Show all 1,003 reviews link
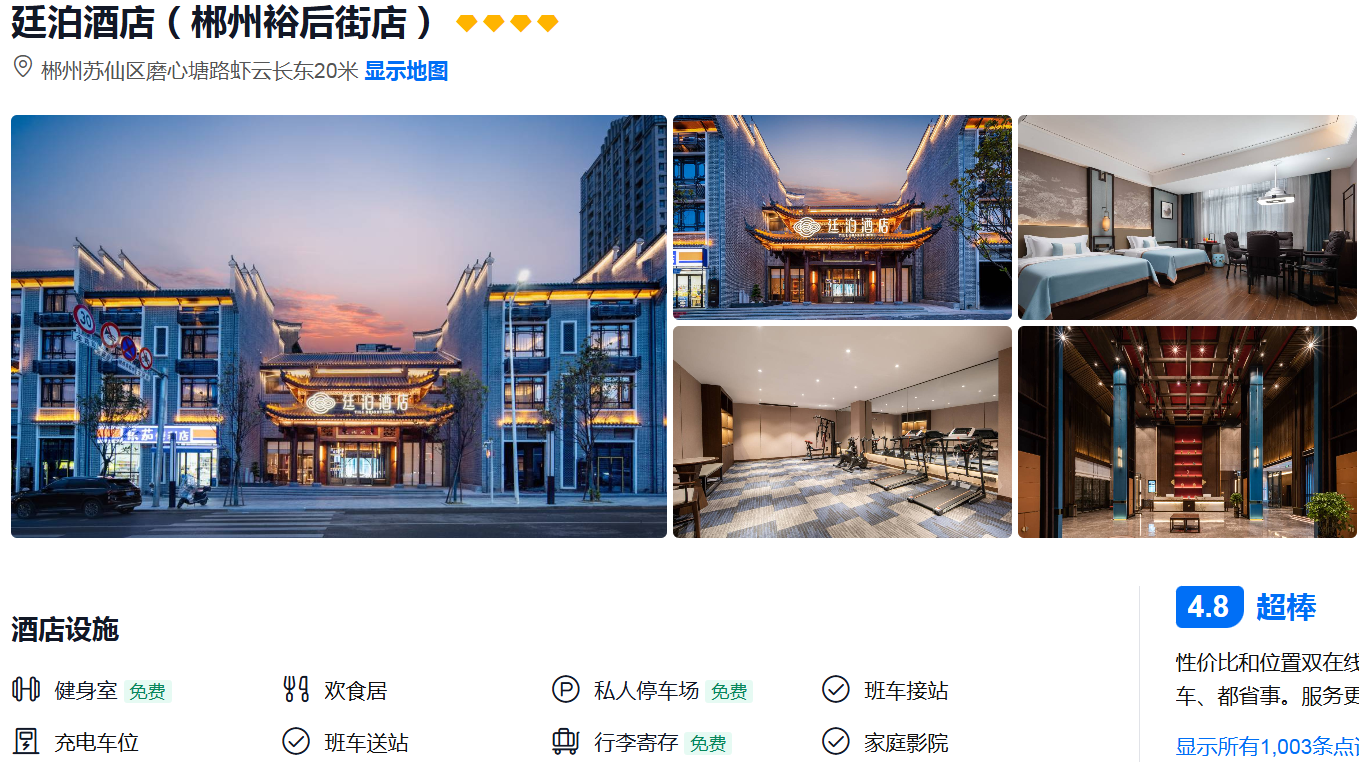Viewport: 1359px width, 762px height. coord(1266,746)
